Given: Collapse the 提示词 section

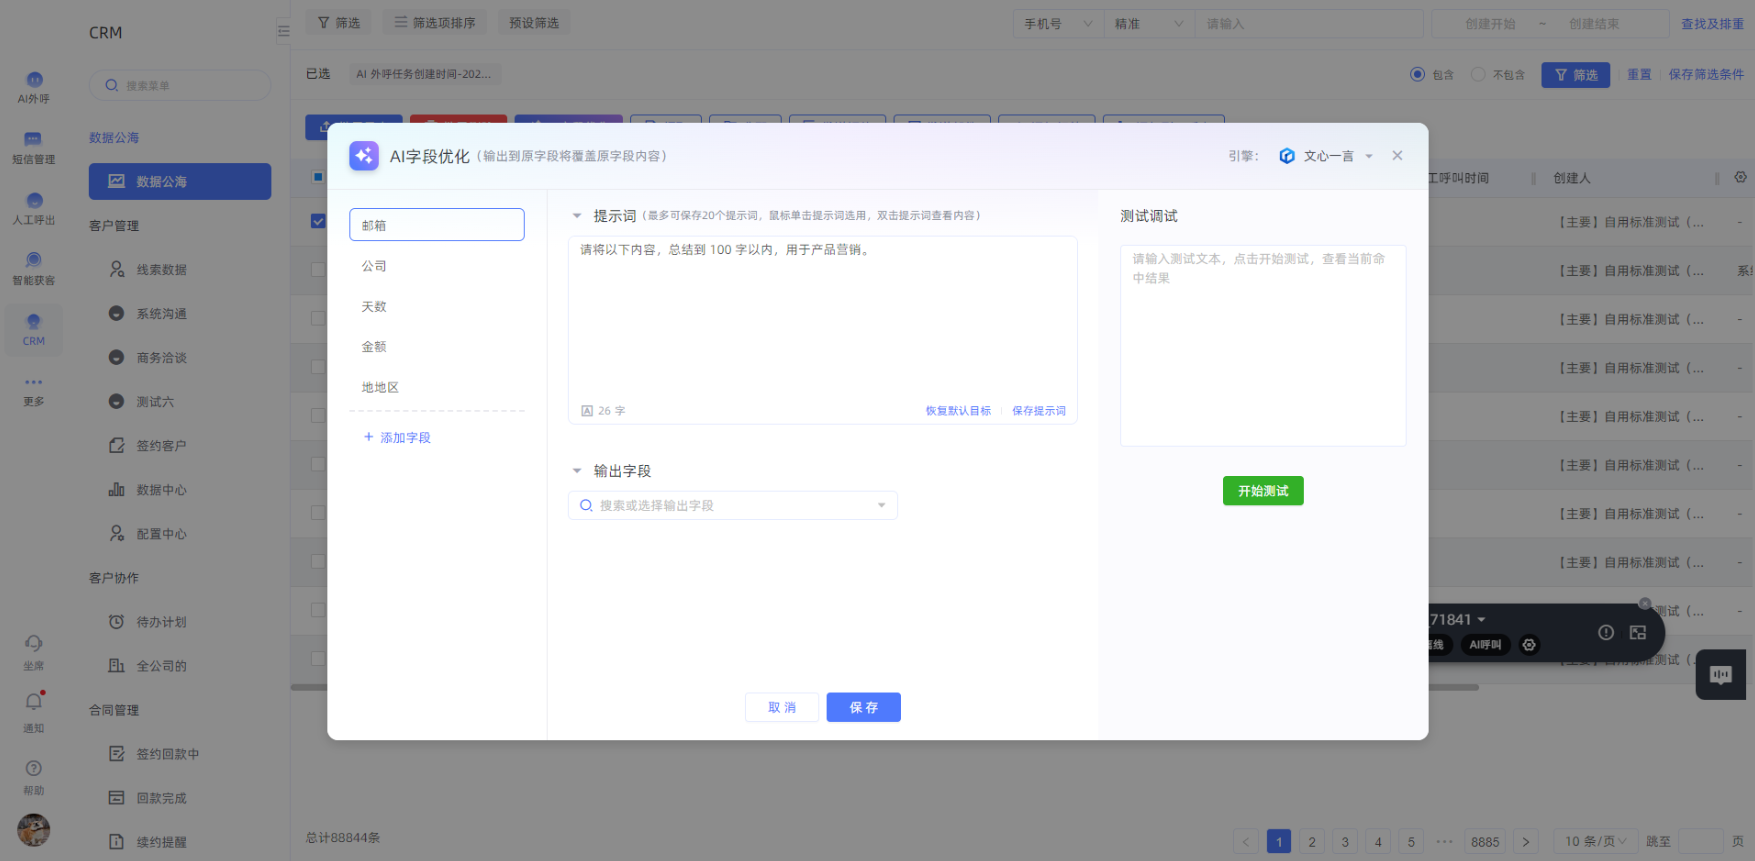Looking at the screenshot, I should tap(577, 216).
